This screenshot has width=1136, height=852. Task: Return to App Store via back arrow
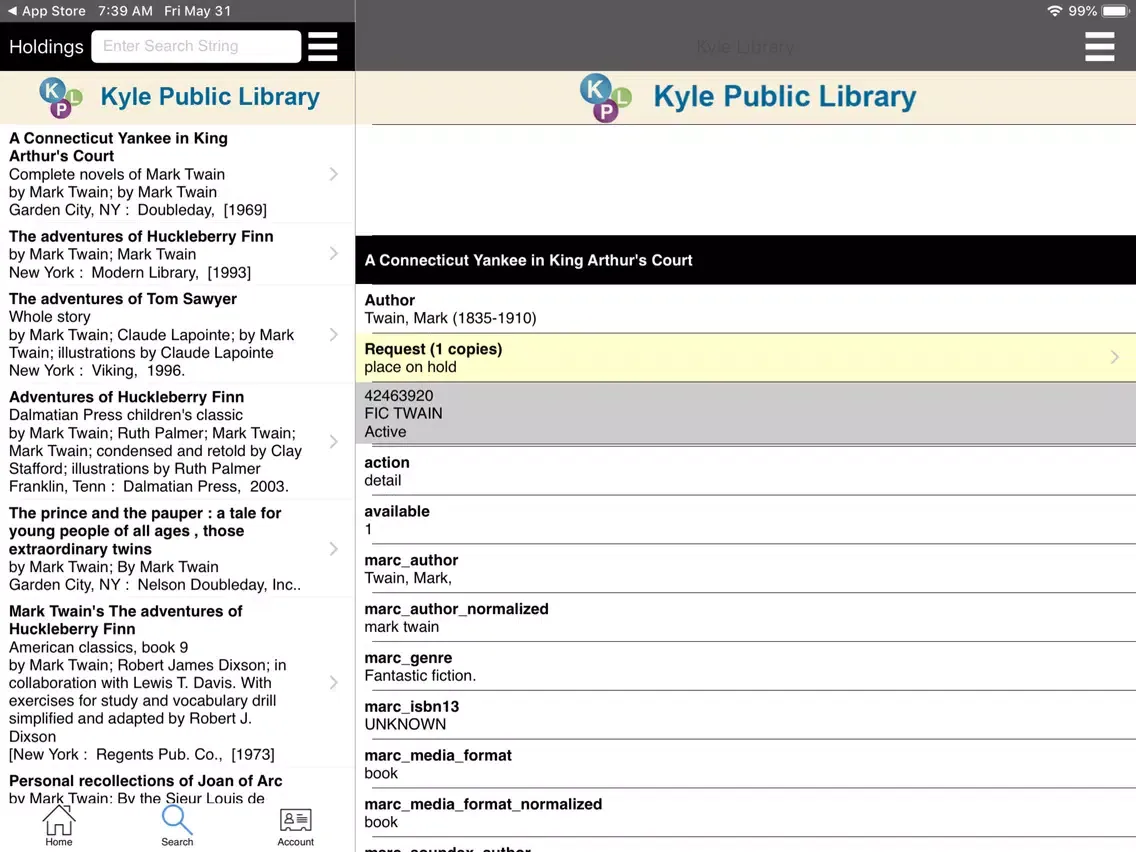point(12,11)
